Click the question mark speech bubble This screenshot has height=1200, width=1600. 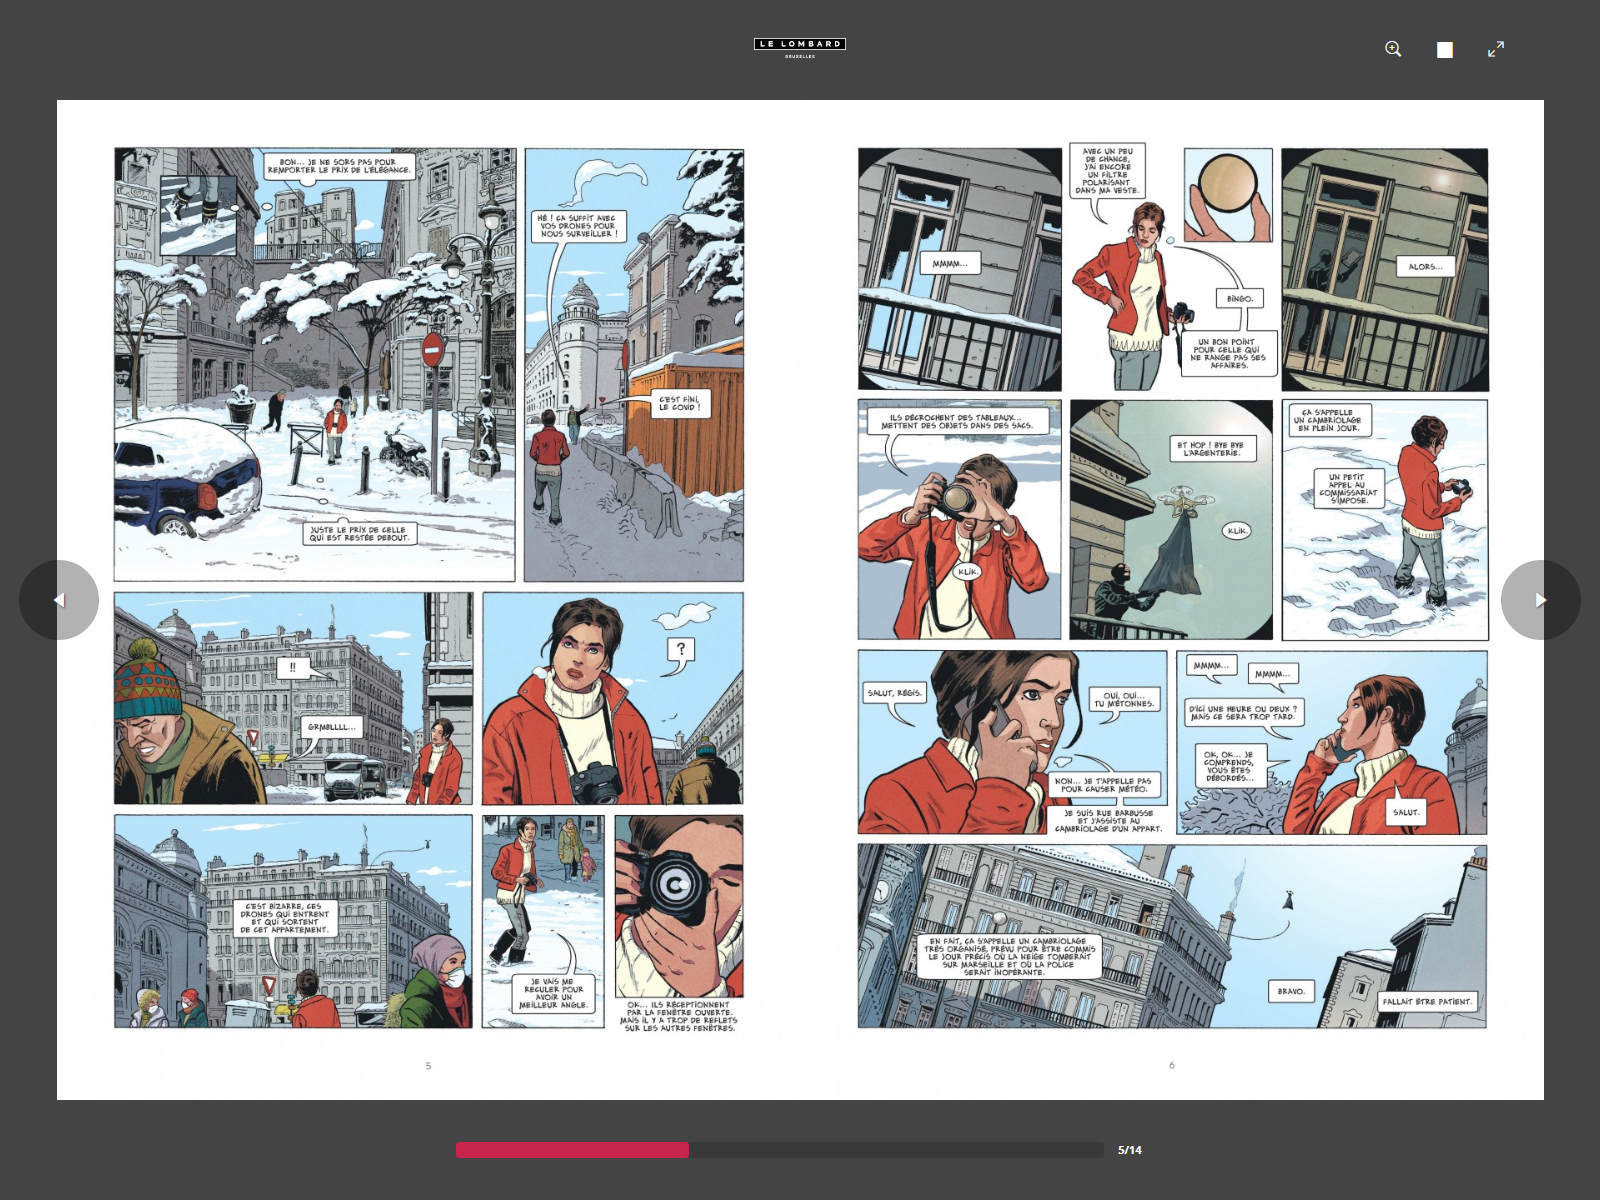tap(681, 649)
